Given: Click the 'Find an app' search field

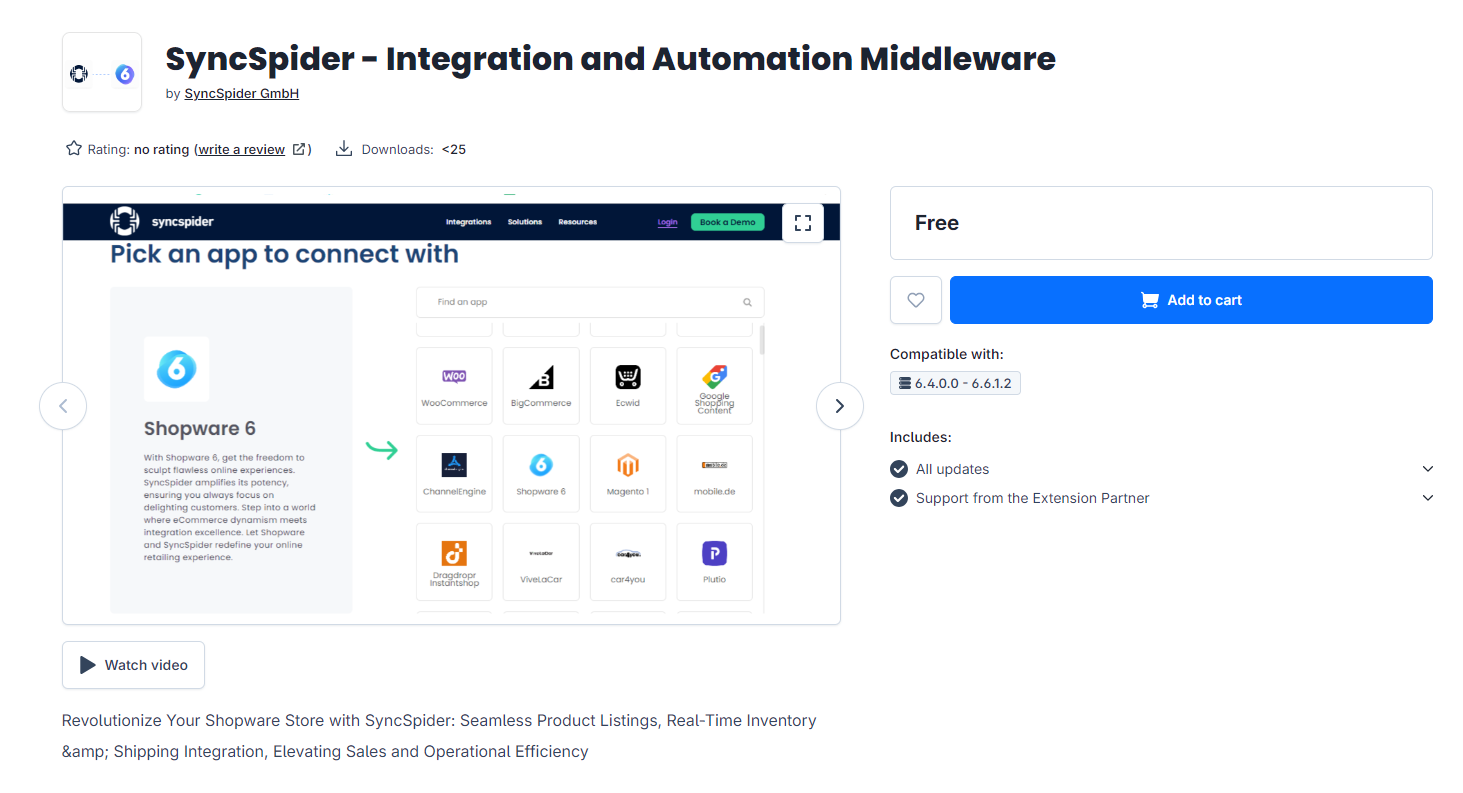Looking at the screenshot, I should click(590, 302).
